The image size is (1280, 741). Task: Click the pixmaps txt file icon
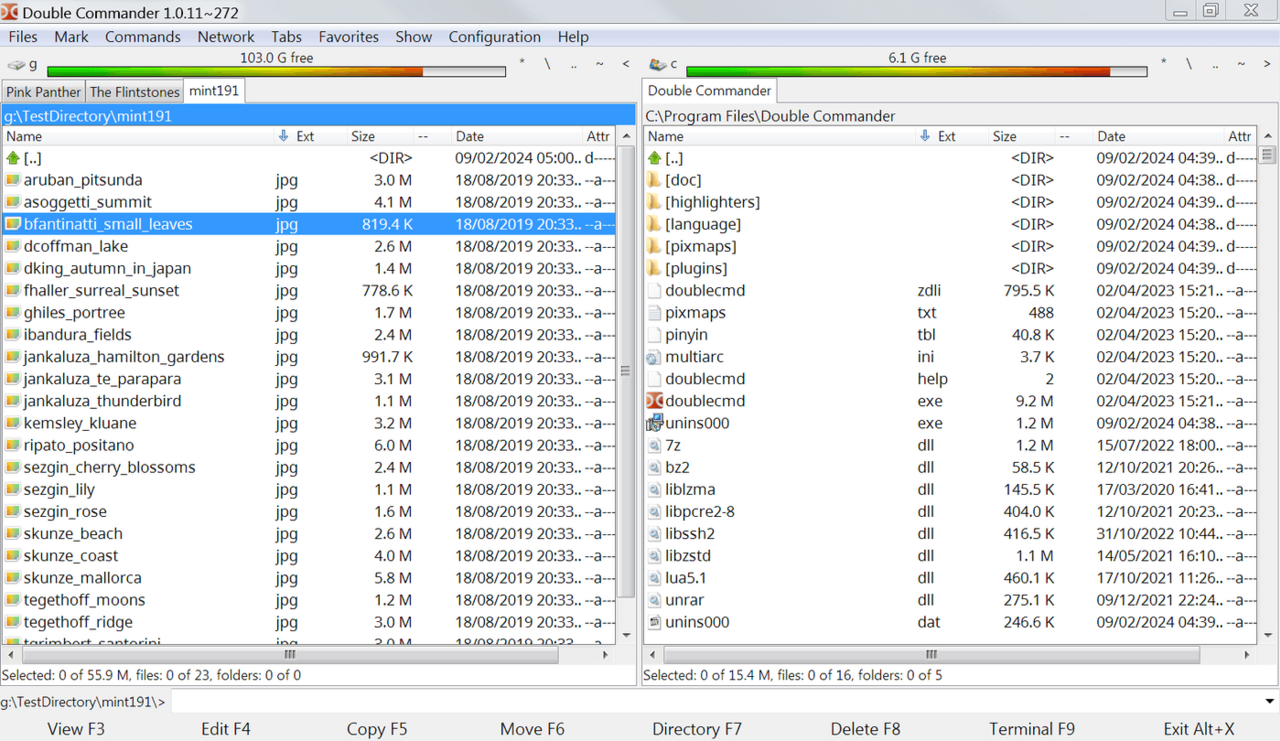click(654, 313)
